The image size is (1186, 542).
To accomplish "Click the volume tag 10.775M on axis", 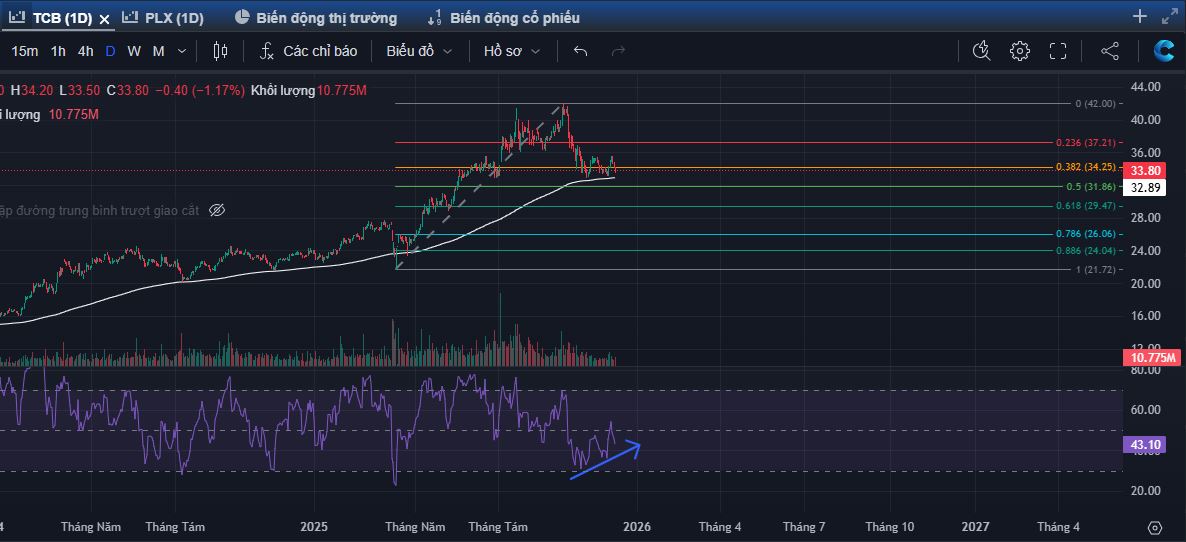I will point(1152,358).
